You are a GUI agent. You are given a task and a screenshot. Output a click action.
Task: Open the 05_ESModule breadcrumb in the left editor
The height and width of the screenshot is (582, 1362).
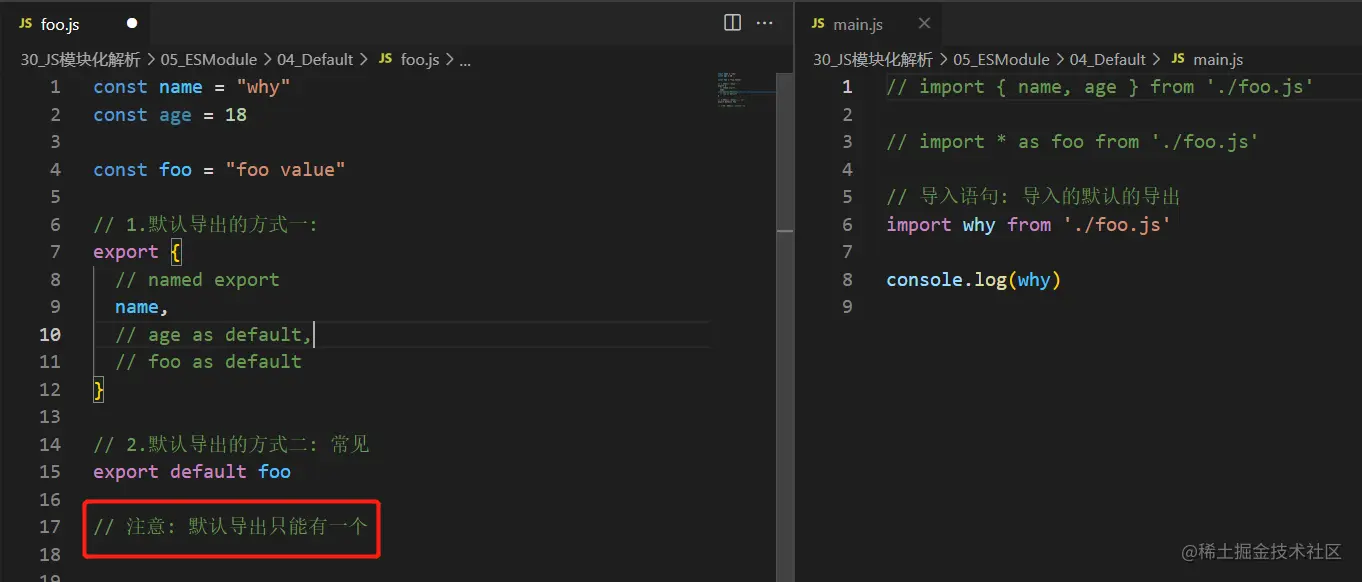pyautogui.click(x=208, y=60)
